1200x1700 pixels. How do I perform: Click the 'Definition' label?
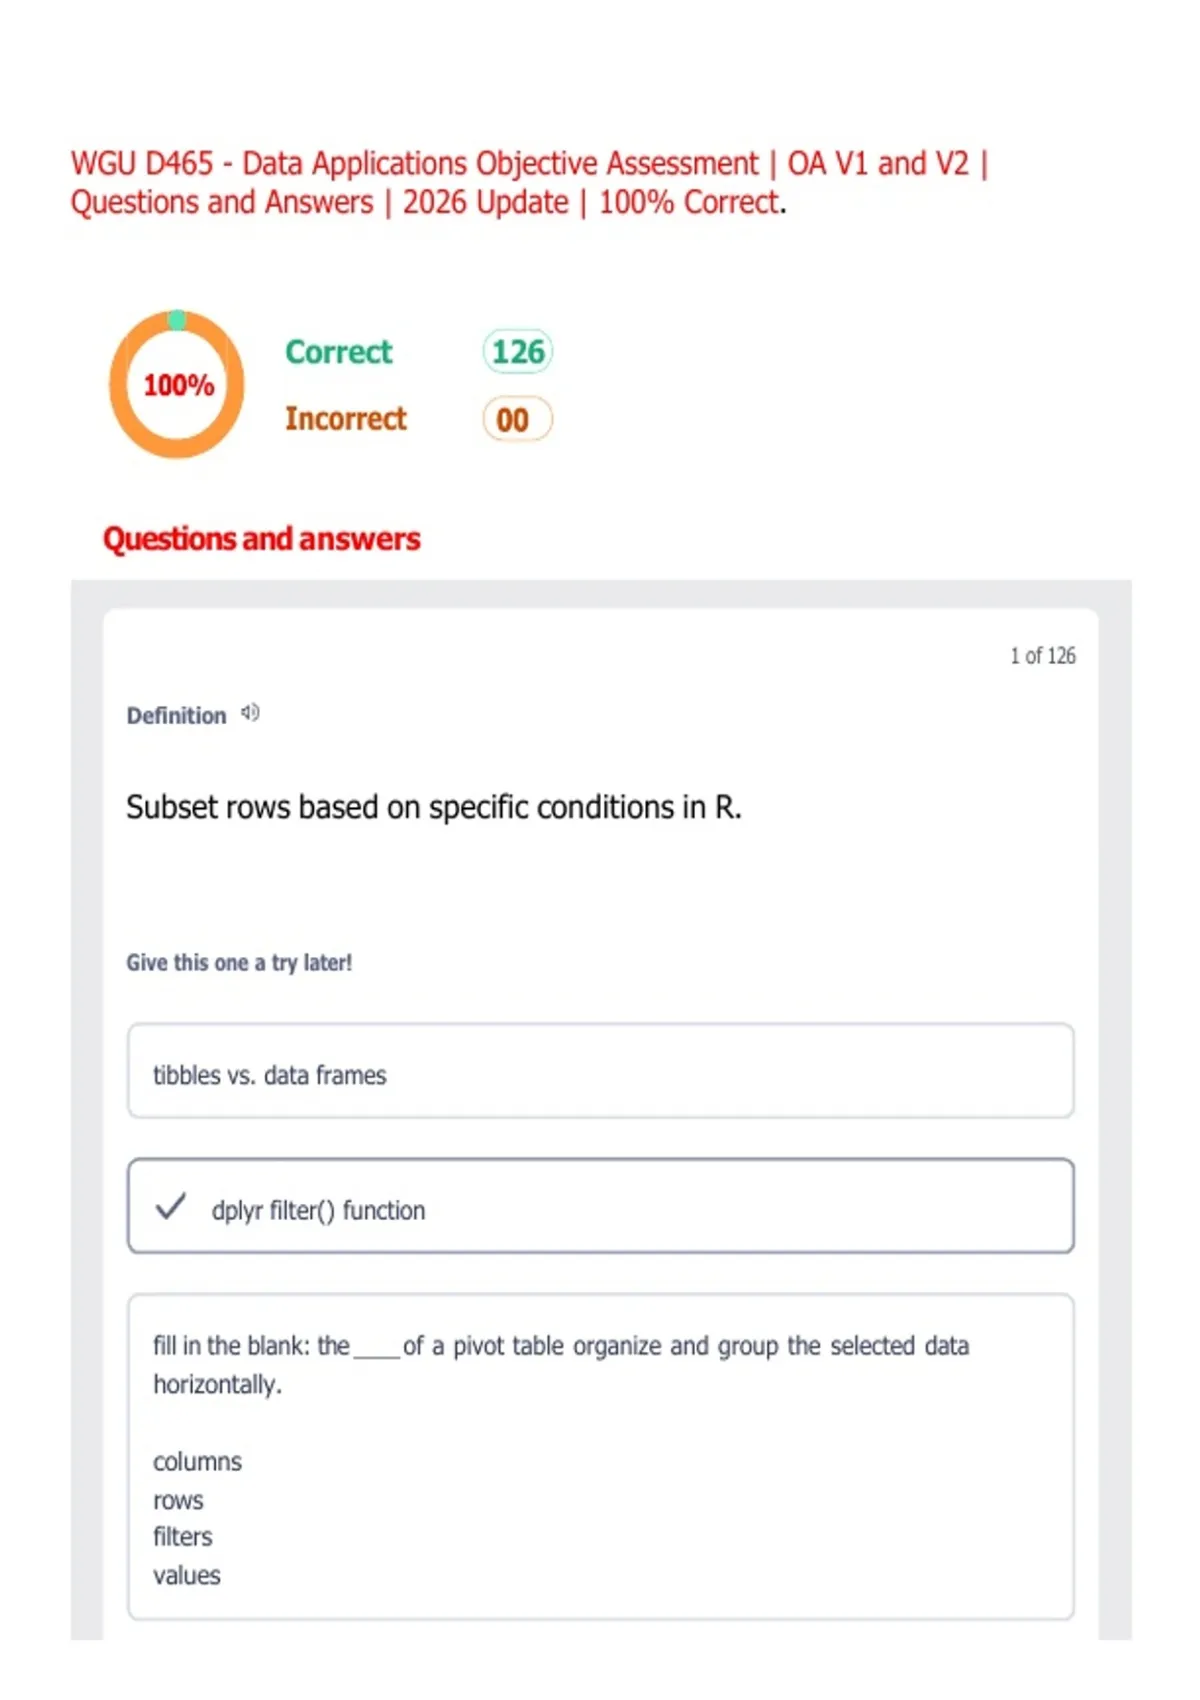coord(176,716)
